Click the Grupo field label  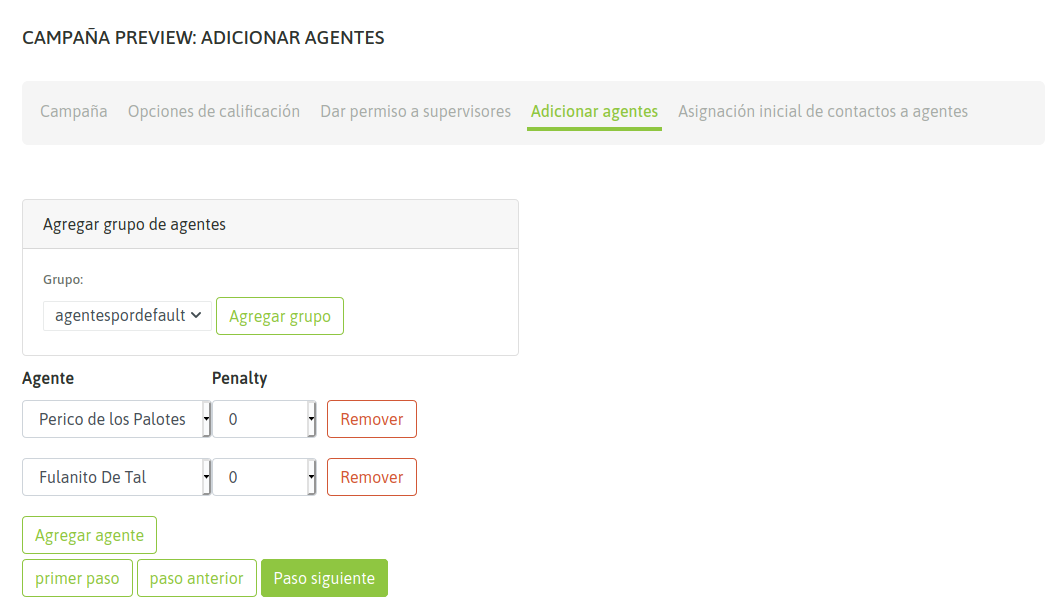[63, 280]
